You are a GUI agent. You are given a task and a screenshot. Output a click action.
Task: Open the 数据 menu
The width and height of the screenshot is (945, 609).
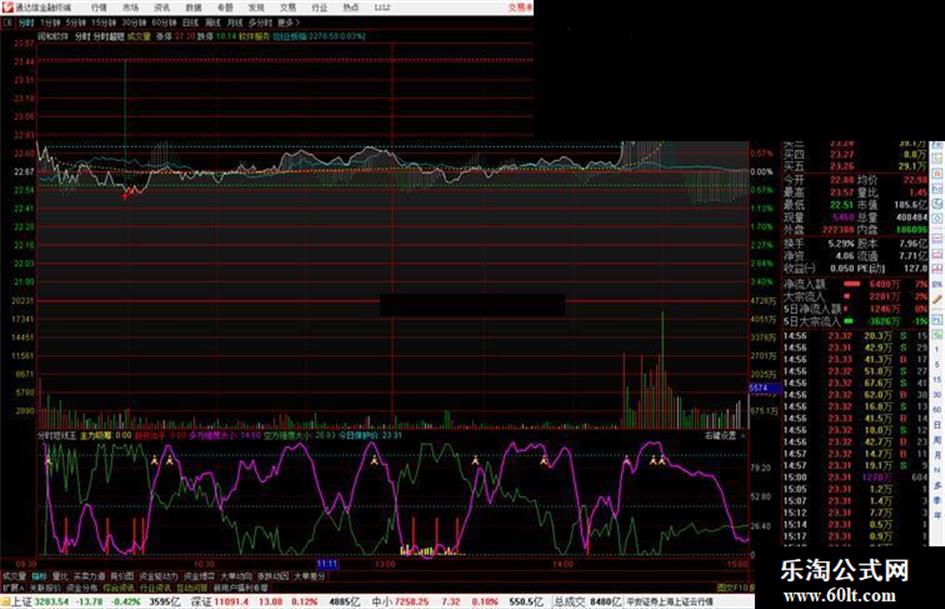point(193,8)
